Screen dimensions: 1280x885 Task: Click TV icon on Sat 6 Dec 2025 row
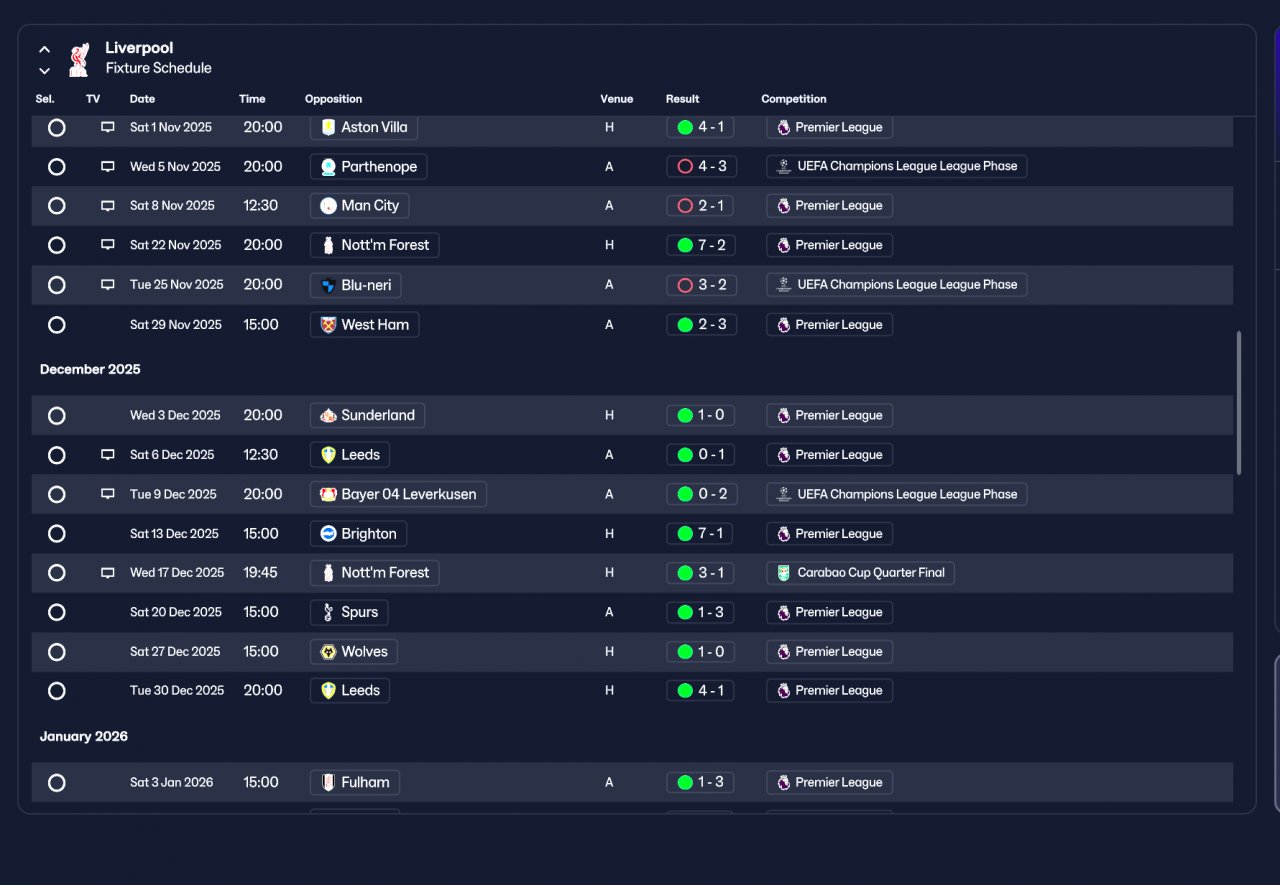click(x=108, y=455)
